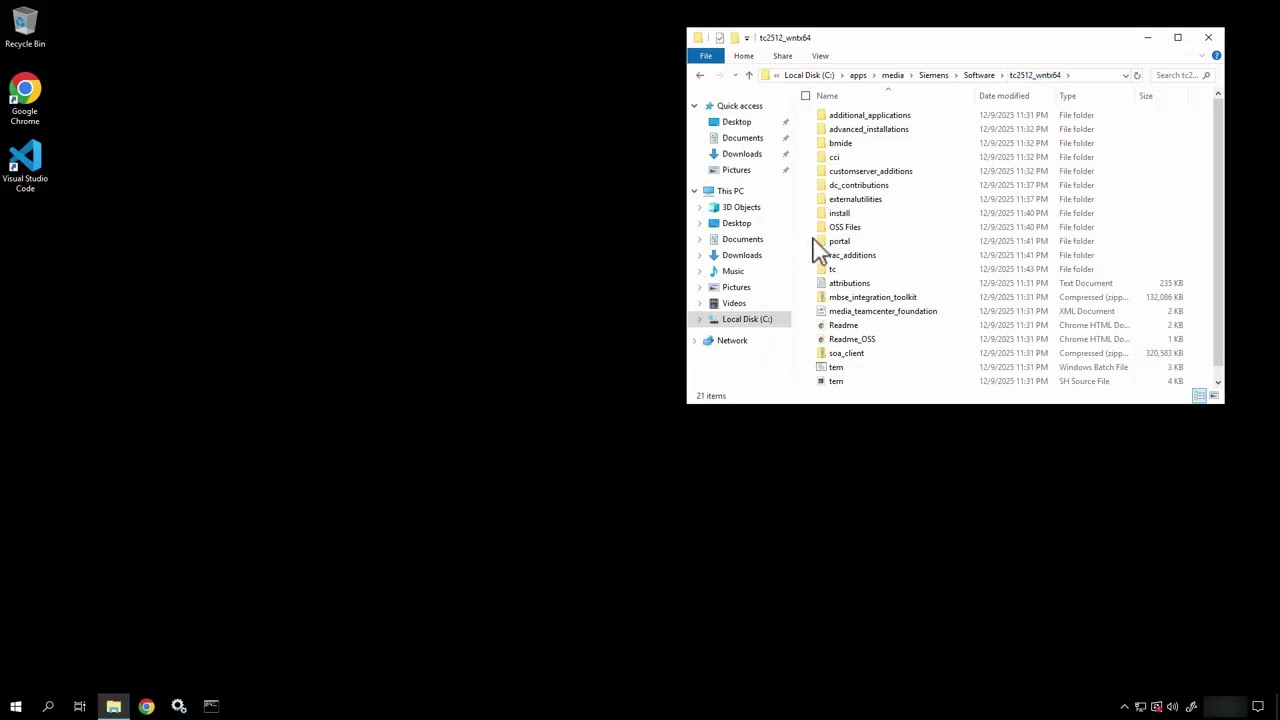Open Explorer help question mark icon
1280x720 pixels.
[x=1216, y=56]
